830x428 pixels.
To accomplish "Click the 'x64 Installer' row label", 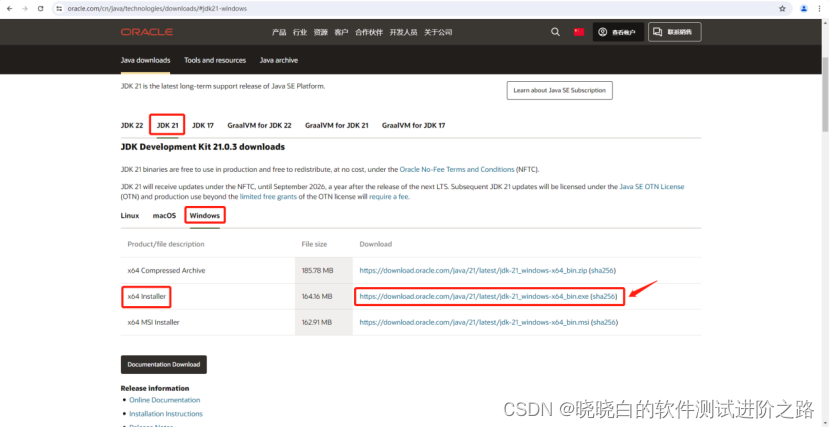I will tap(147, 297).
